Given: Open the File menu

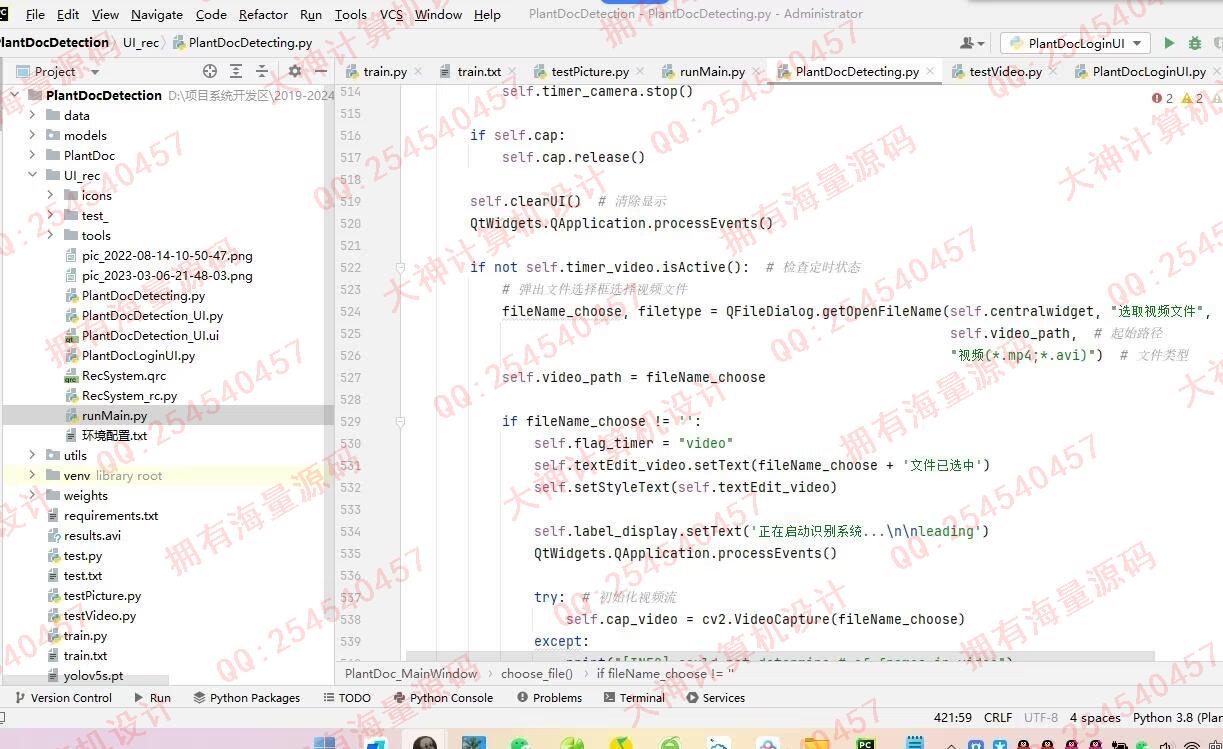Looking at the screenshot, I should point(35,14).
